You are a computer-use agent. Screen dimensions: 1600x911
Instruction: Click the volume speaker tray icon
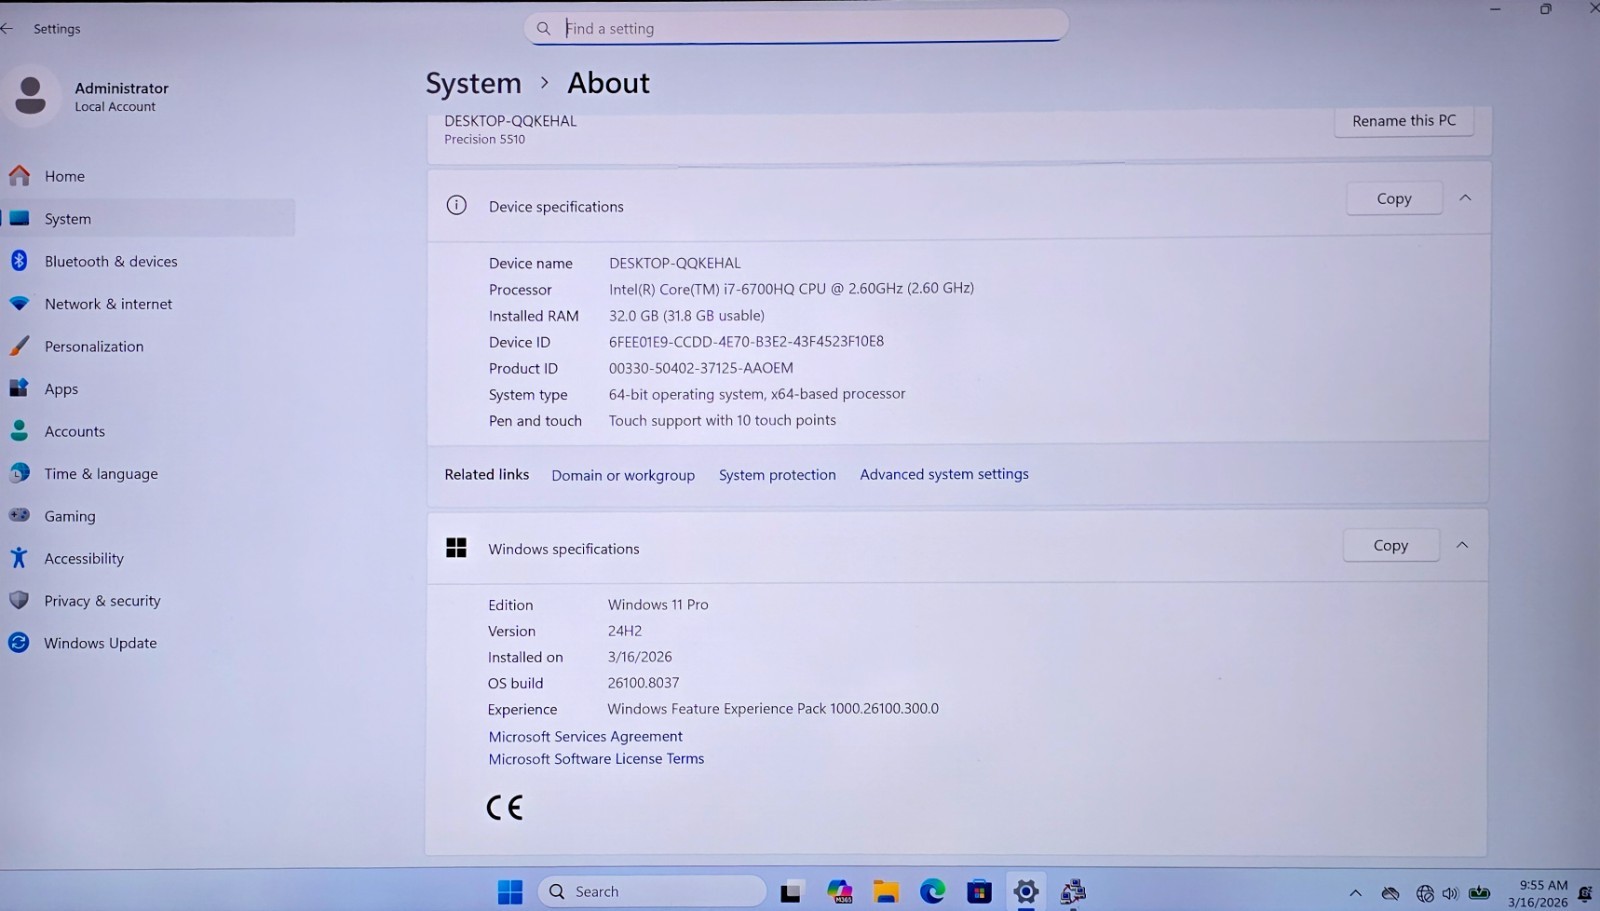click(x=1451, y=894)
